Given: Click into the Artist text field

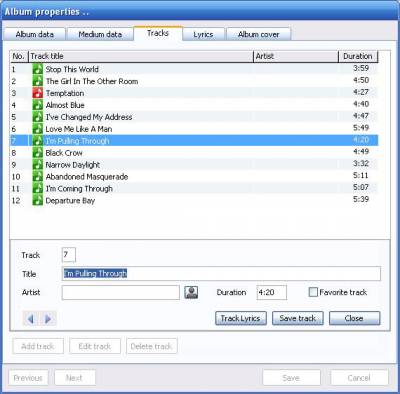Looking at the screenshot, I should coord(121,292).
